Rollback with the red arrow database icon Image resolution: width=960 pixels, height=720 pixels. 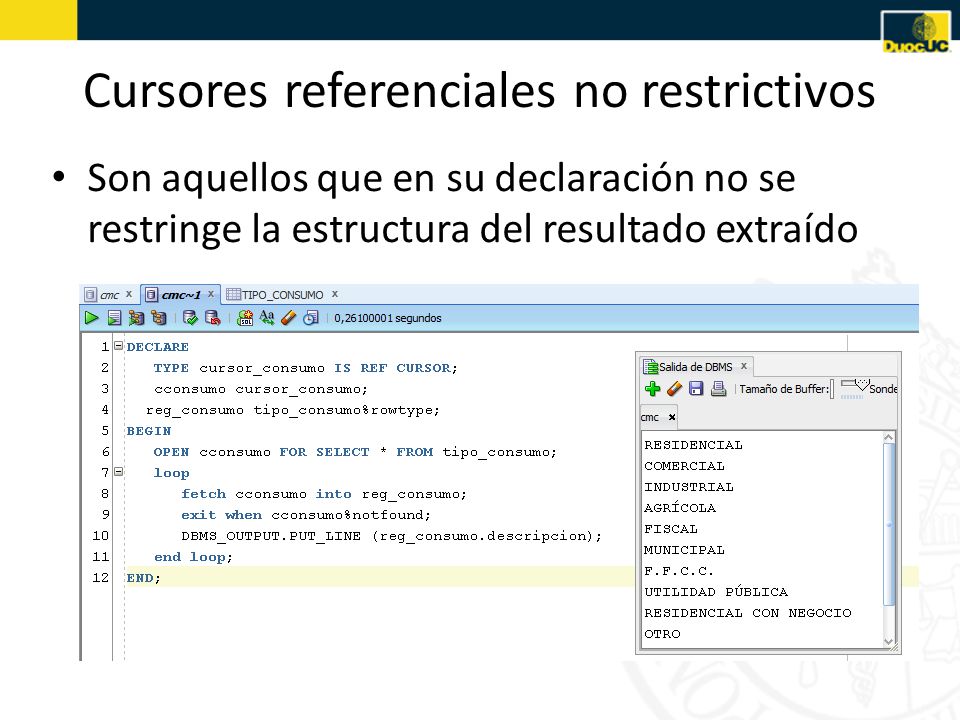coord(212,318)
